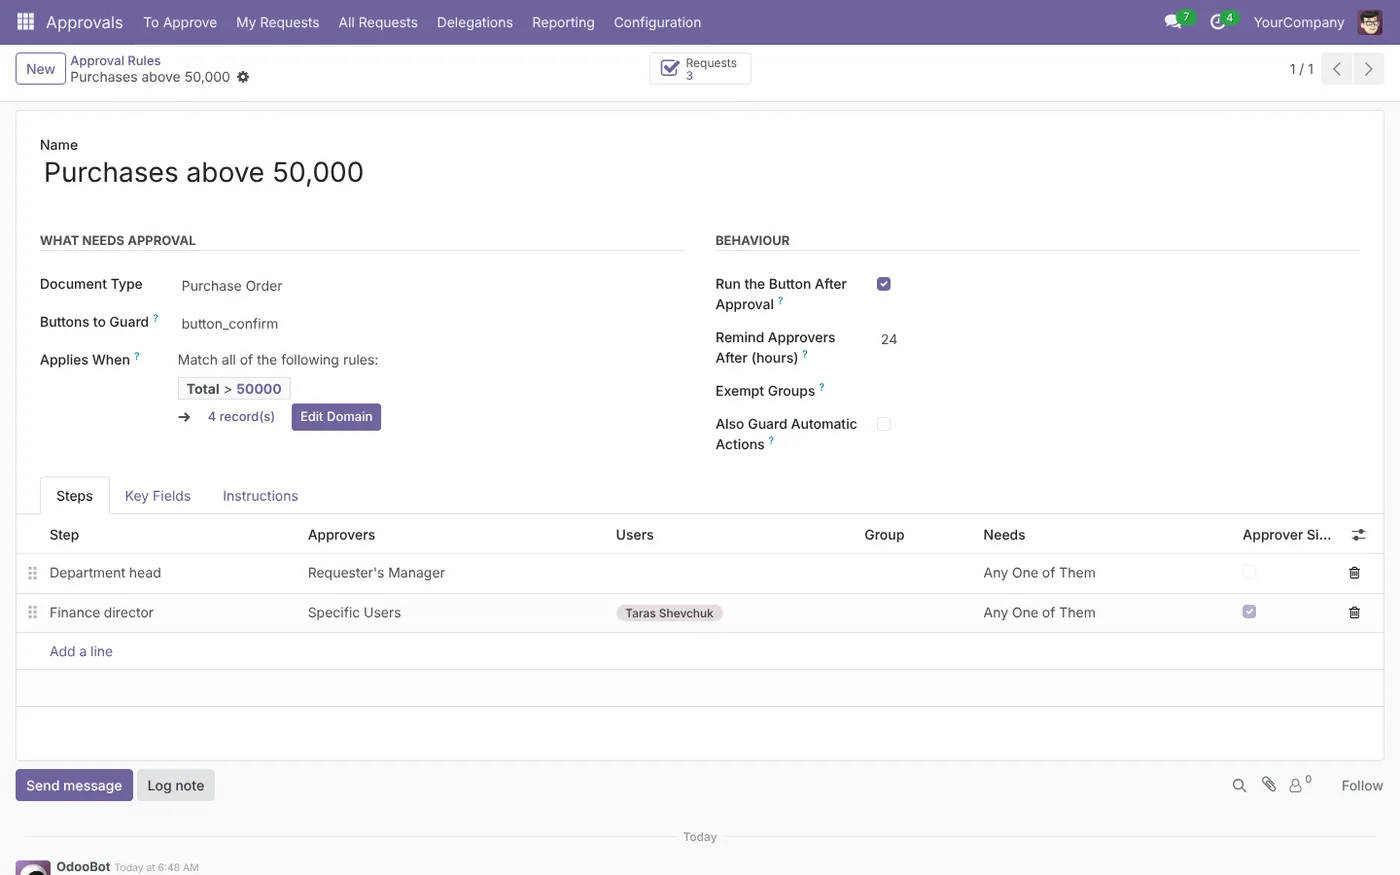This screenshot has width=1400, height=875.
Task: Open Needs dropdown for Department head
Action: point(1105,573)
